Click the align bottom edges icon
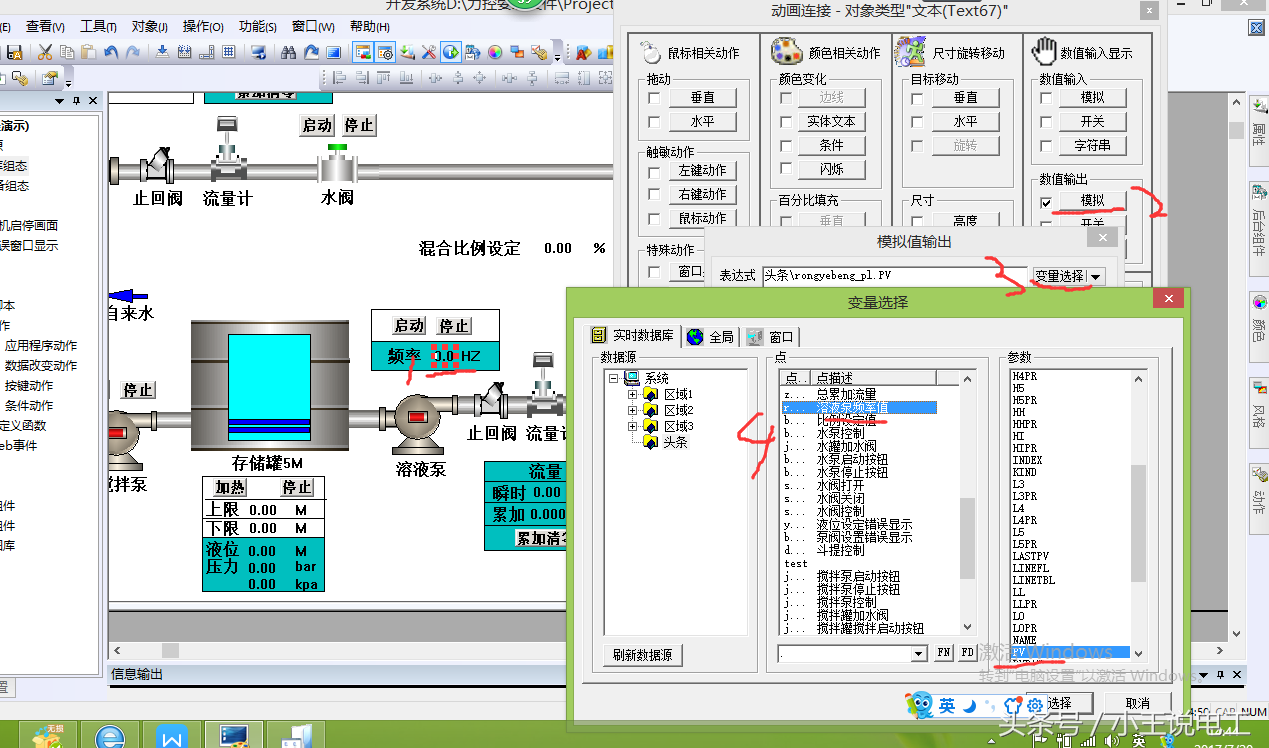Image resolution: width=1269 pixels, height=748 pixels. tap(407, 77)
